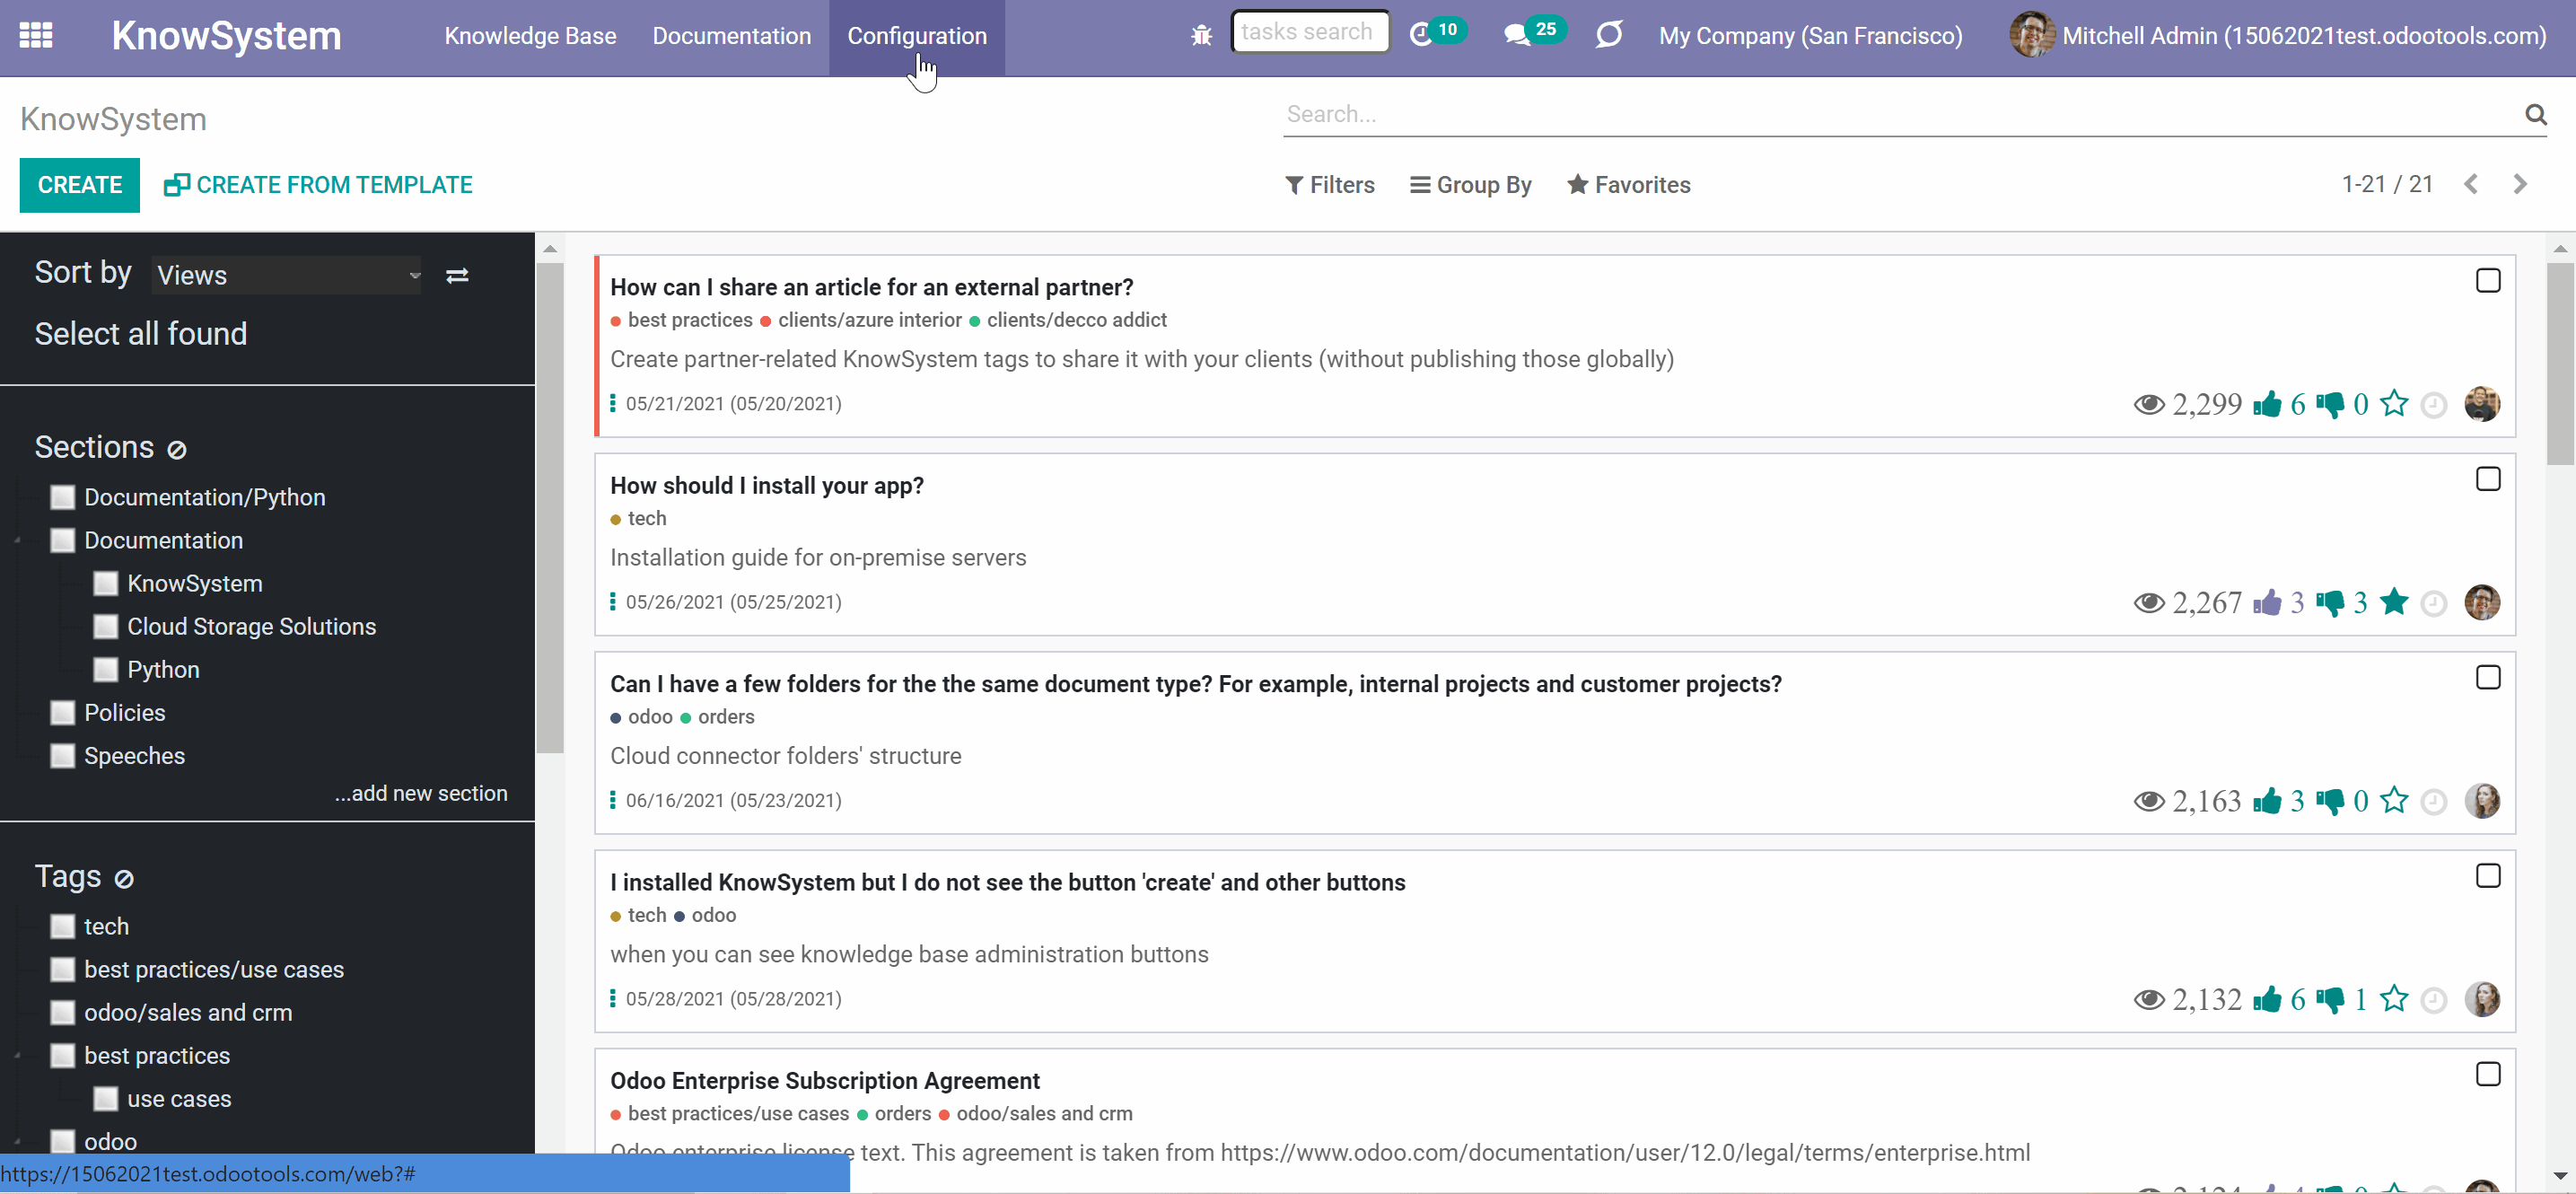The image size is (2576, 1194).
Task: Open 'Odoo Enterprise Subscription Agreement' article
Action: pos(825,1081)
